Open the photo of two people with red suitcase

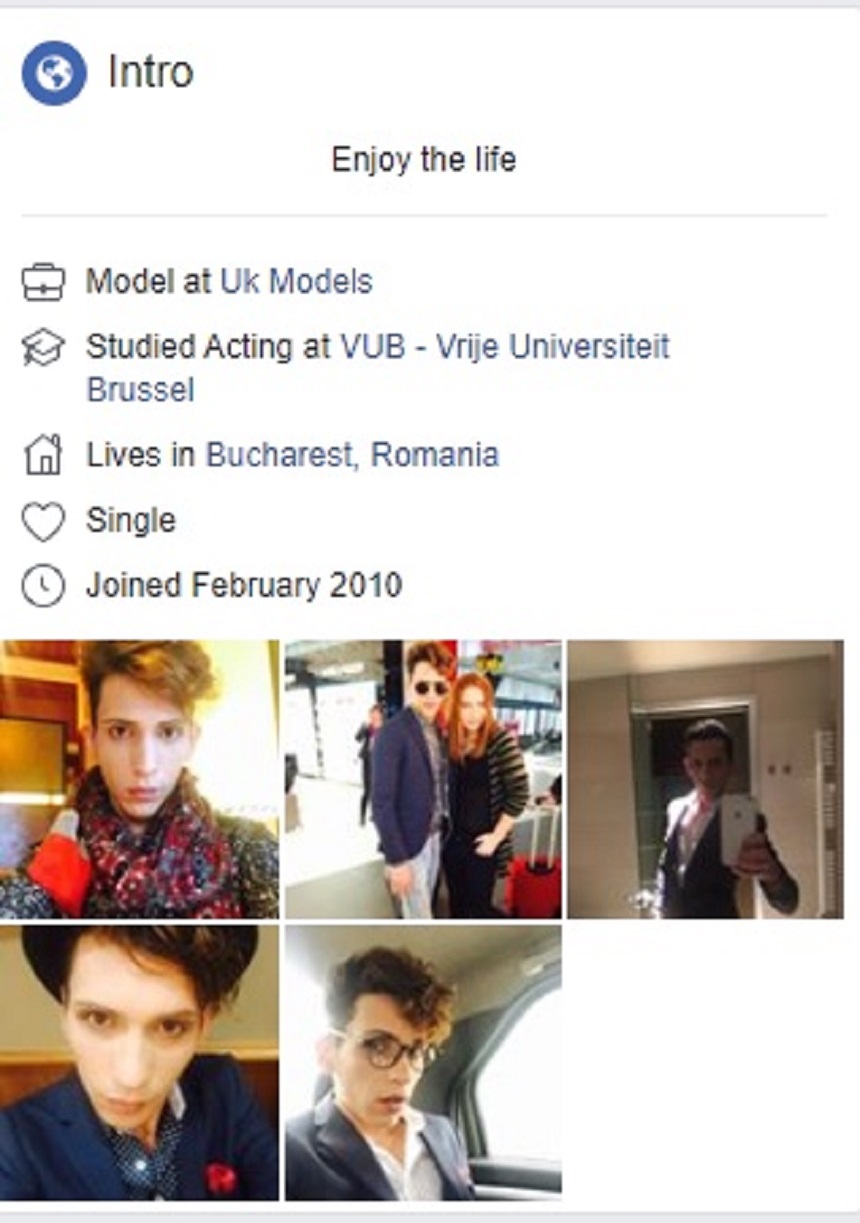click(x=423, y=779)
